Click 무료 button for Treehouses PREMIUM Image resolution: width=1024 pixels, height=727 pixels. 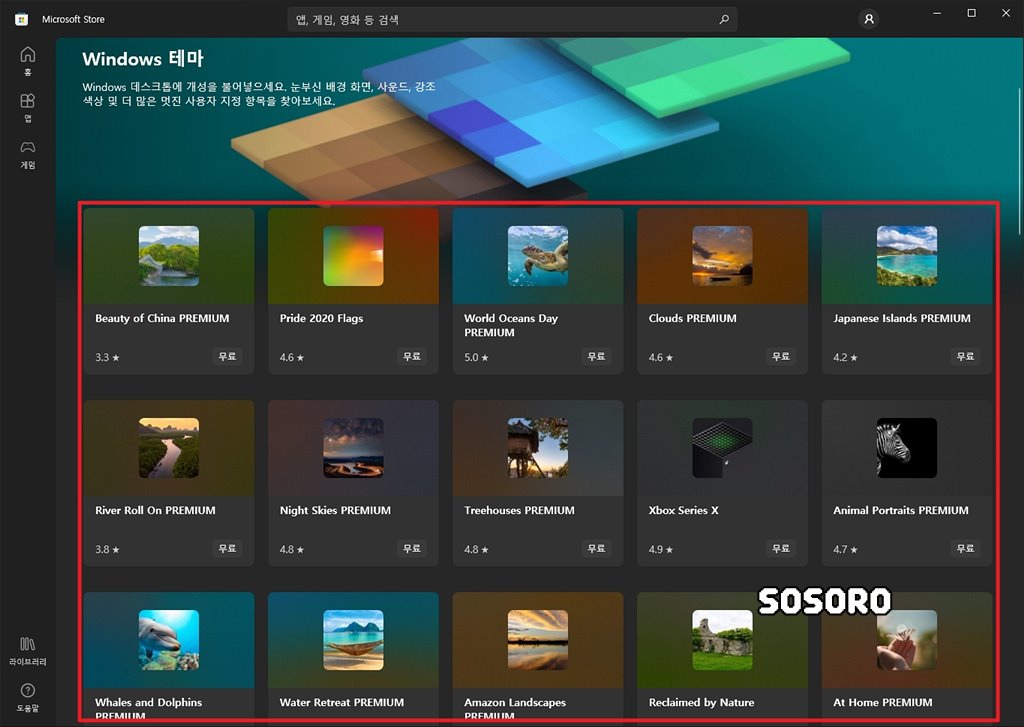coord(596,549)
